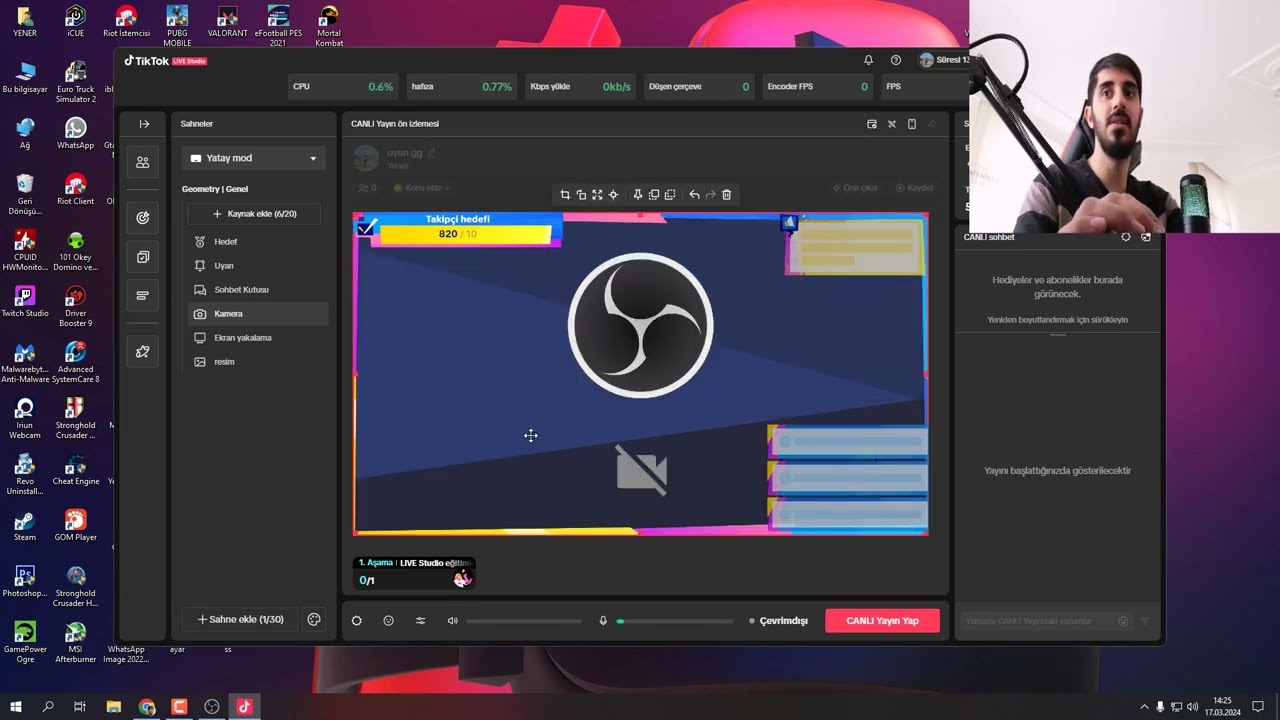Click the Kaydet record button
The width and height of the screenshot is (1280, 720).
[x=914, y=188]
